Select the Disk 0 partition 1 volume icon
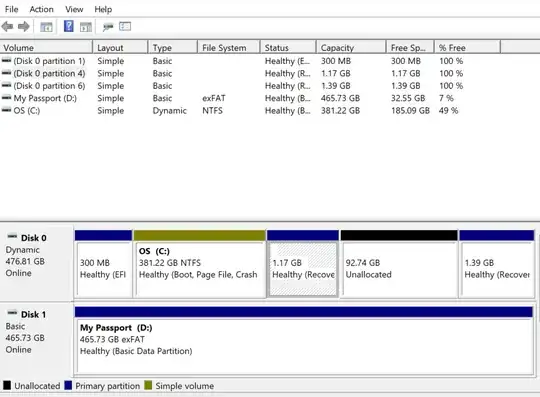The height and width of the screenshot is (397, 540). (6, 61)
